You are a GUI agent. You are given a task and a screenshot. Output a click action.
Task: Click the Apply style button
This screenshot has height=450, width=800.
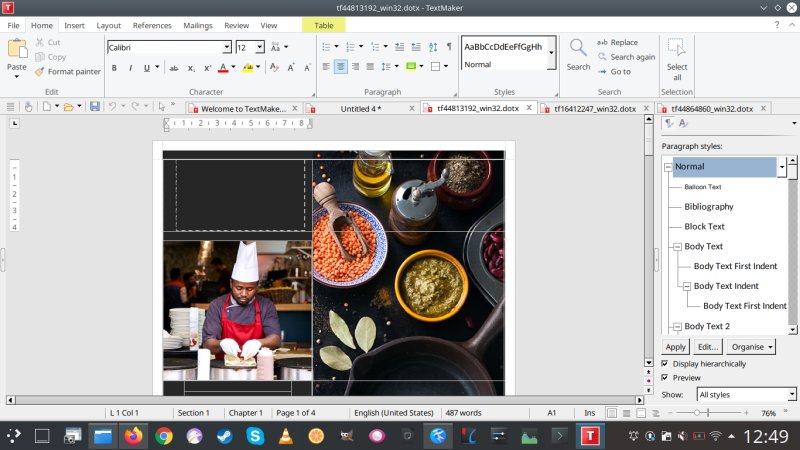676,347
